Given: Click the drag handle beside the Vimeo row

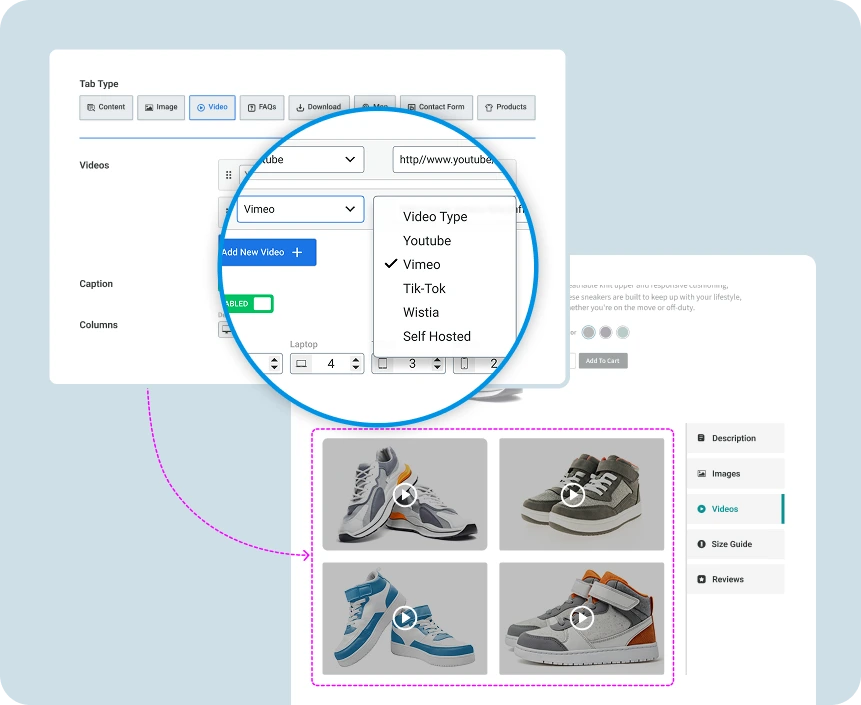Looking at the screenshot, I should 228,210.
